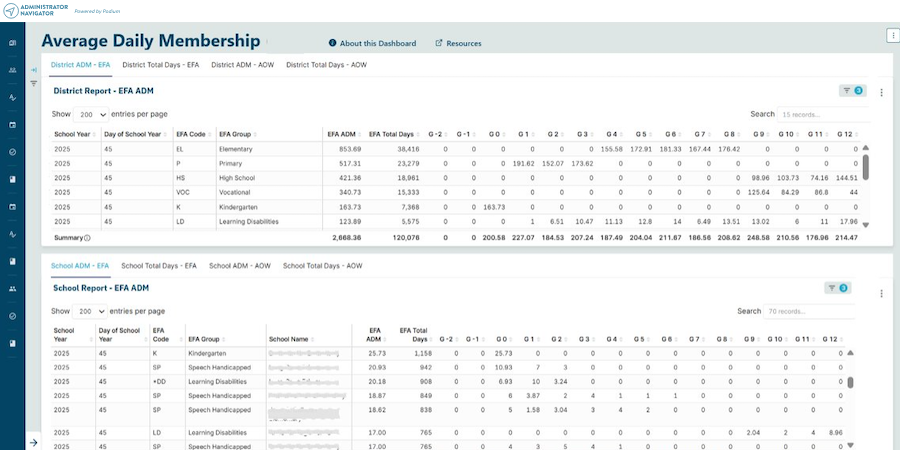The image size is (900, 450).
Task: Select the Primary EFA Group cell
Action: click(230, 164)
